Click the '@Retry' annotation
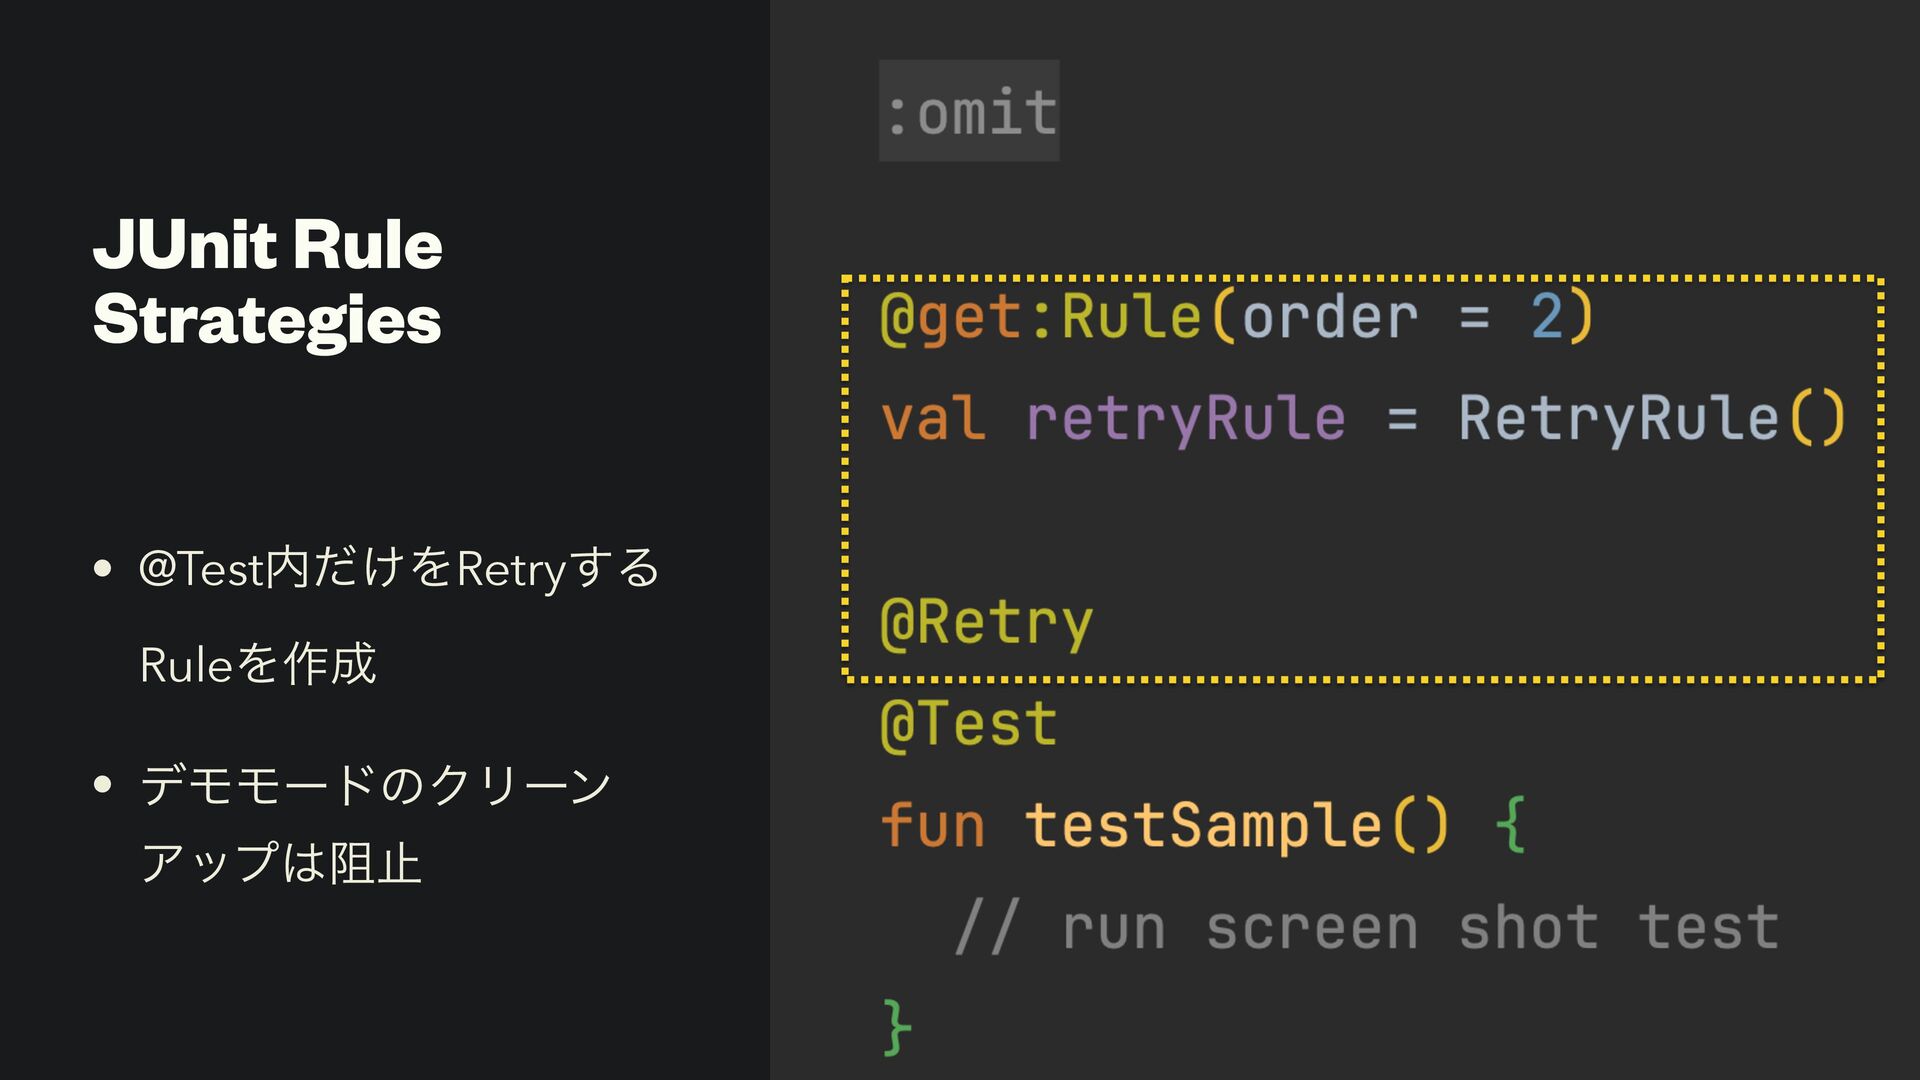Image resolution: width=1920 pixels, height=1080 pixels. click(x=986, y=623)
